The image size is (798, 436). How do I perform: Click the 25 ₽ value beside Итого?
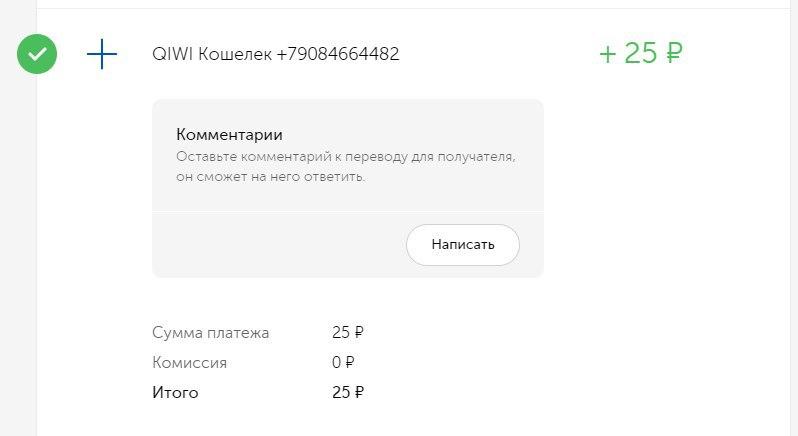pos(347,392)
